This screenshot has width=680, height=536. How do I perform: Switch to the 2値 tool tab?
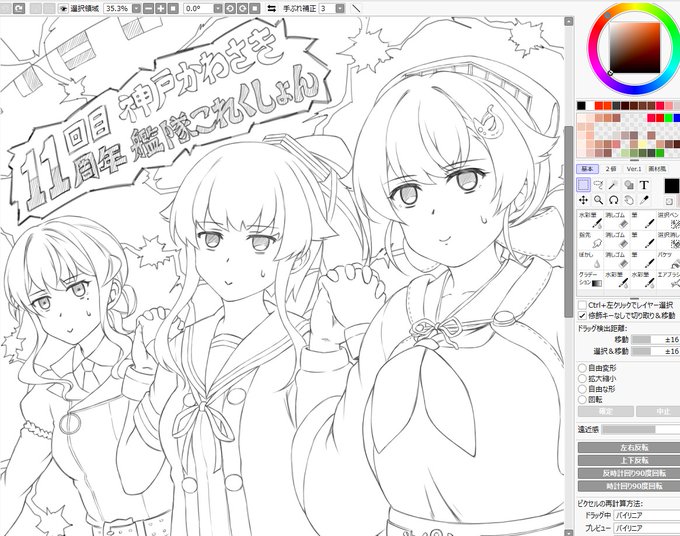coord(611,169)
